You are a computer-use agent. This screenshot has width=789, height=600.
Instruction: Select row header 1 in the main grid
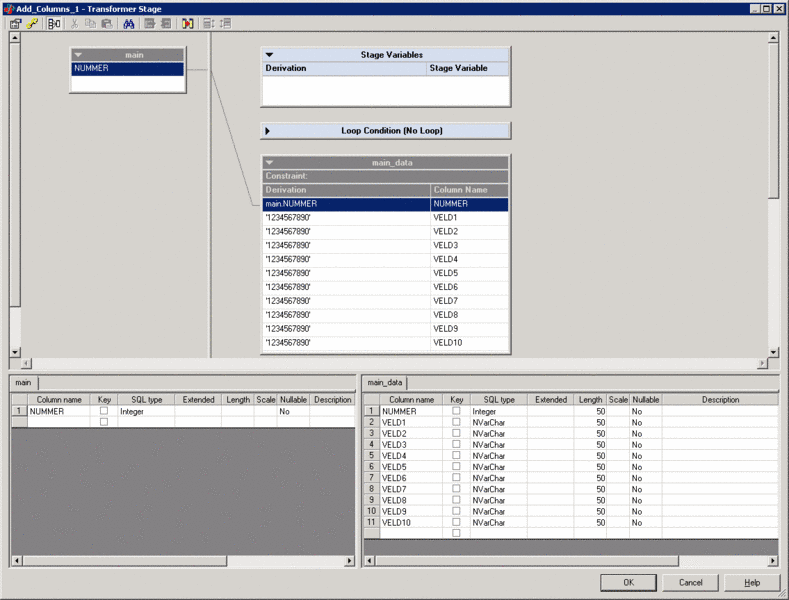(19, 411)
